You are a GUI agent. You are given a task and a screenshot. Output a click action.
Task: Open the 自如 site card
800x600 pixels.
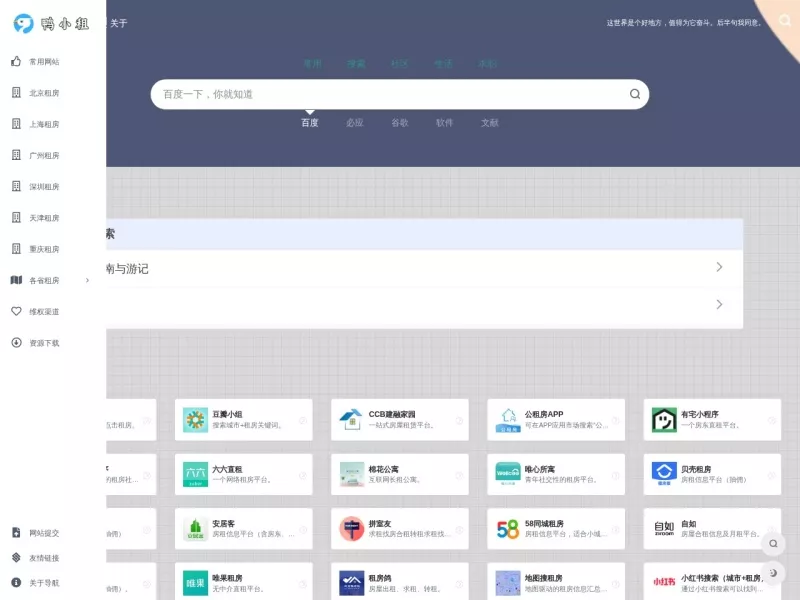click(x=712, y=529)
